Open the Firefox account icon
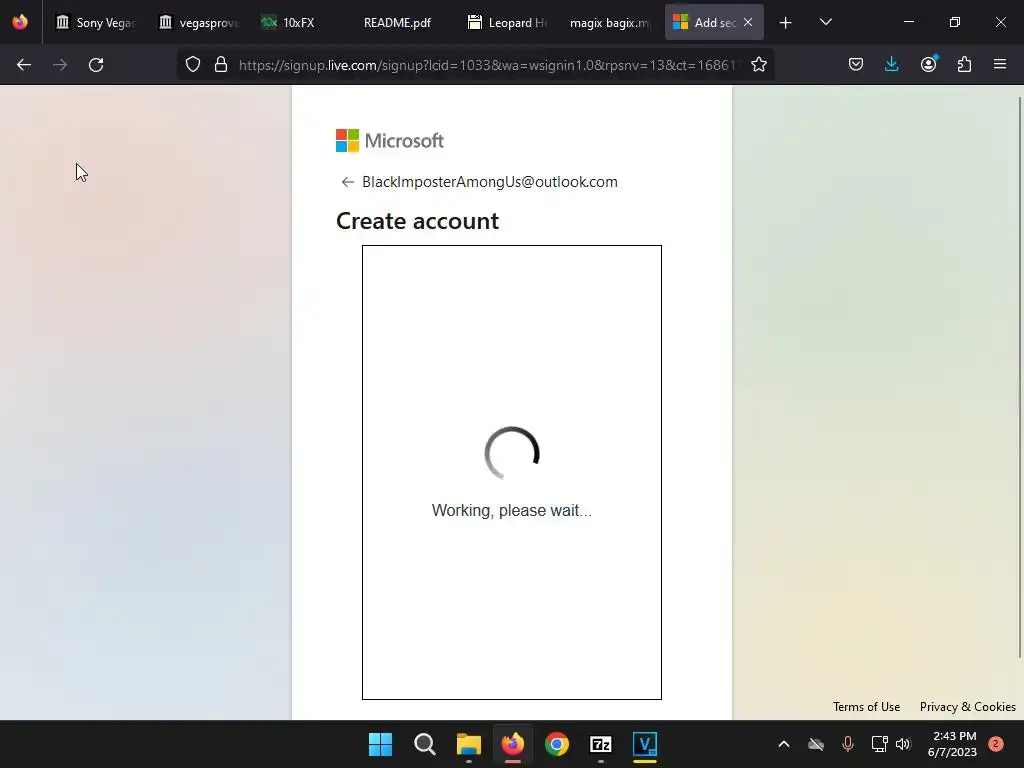The width and height of the screenshot is (1024, 768). point(928,64)
